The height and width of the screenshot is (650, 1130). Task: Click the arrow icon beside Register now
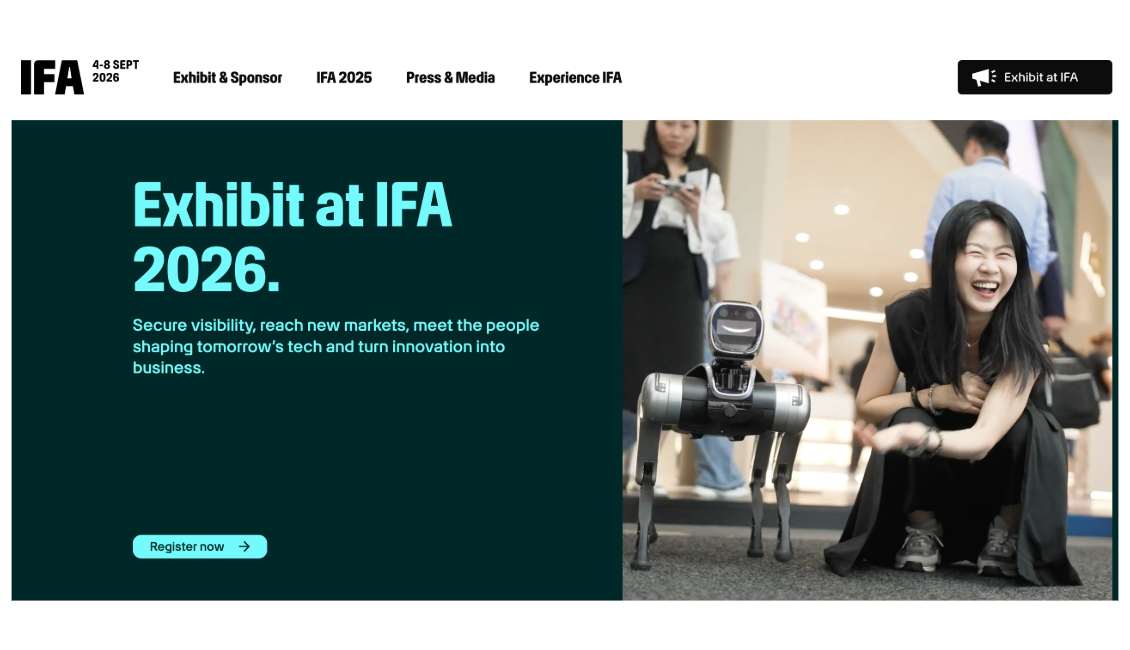244,546
